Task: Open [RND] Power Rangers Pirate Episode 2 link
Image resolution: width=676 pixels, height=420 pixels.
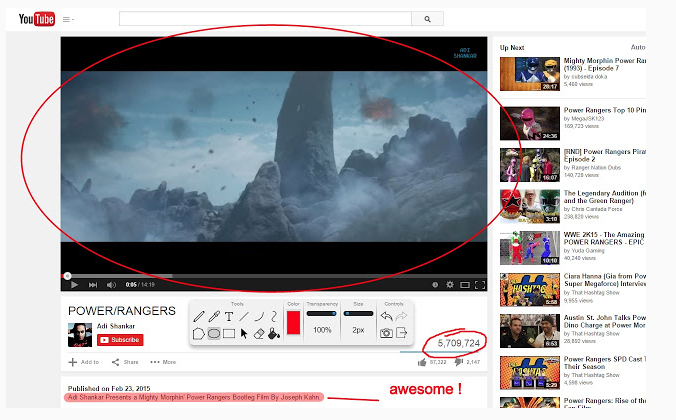Action: 604,155
